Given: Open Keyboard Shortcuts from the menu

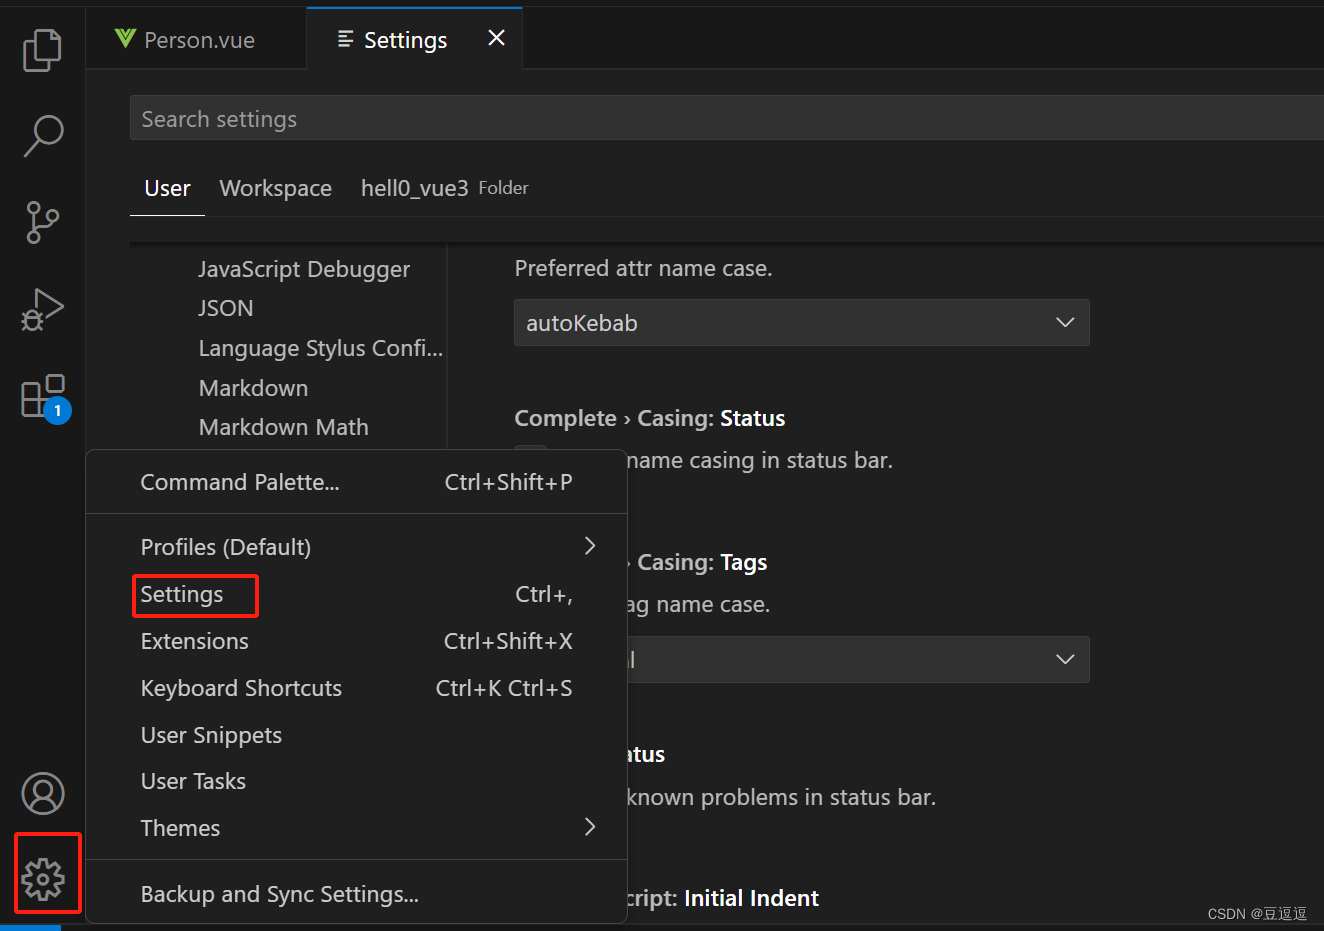Looking at the screenshot, I should pos(356,688).
